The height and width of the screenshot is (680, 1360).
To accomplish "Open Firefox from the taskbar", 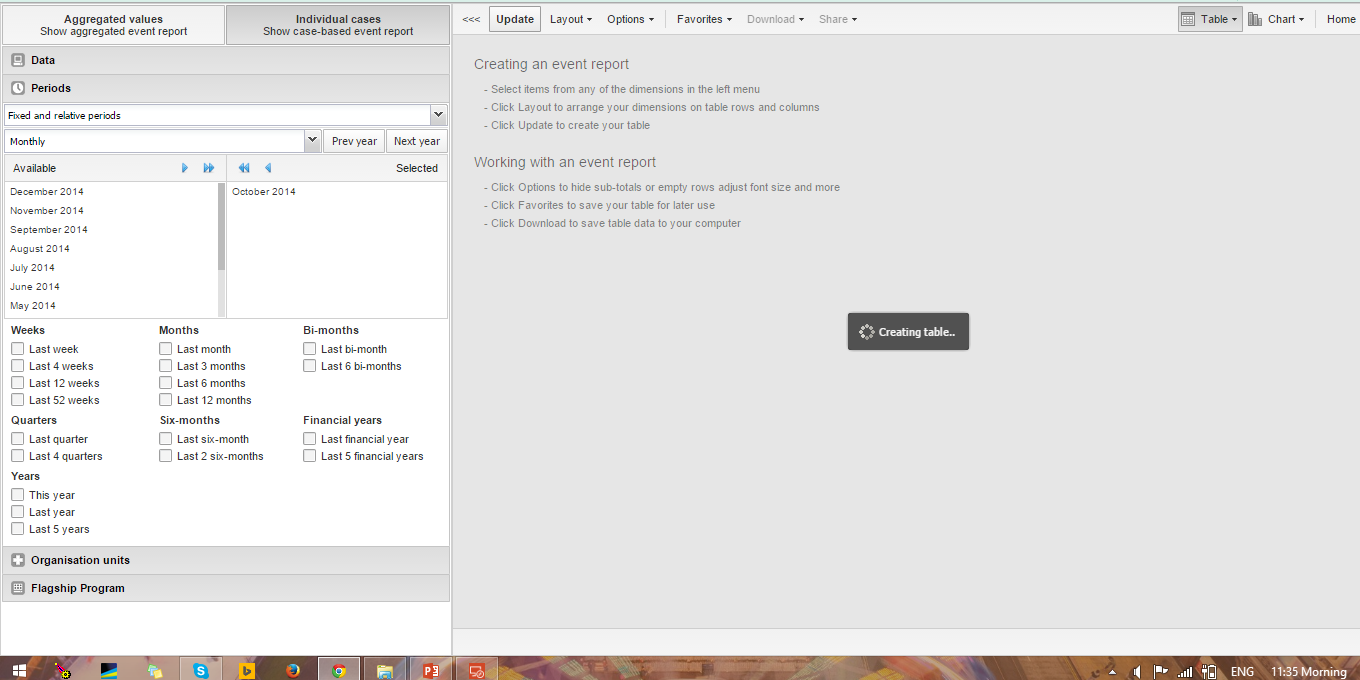I will [x=293, y=670].
